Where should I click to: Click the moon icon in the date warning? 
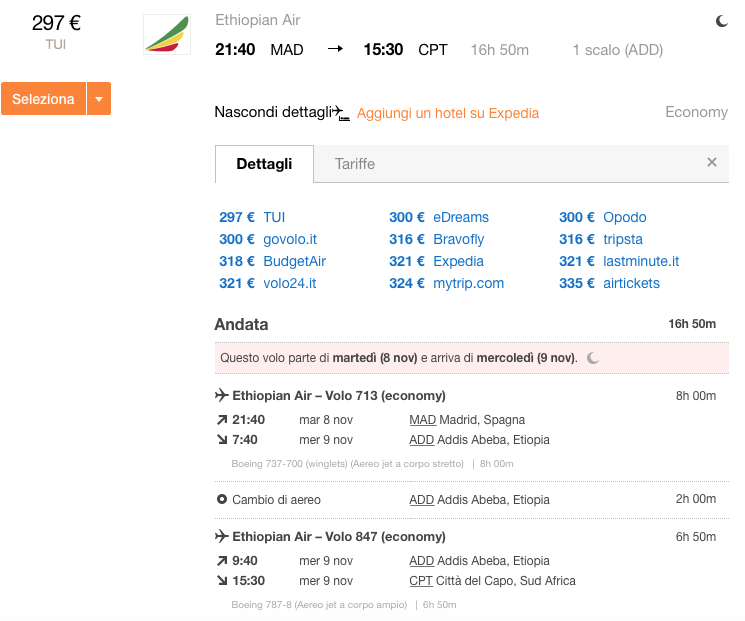pyautogui.click(x=593, y=358)
